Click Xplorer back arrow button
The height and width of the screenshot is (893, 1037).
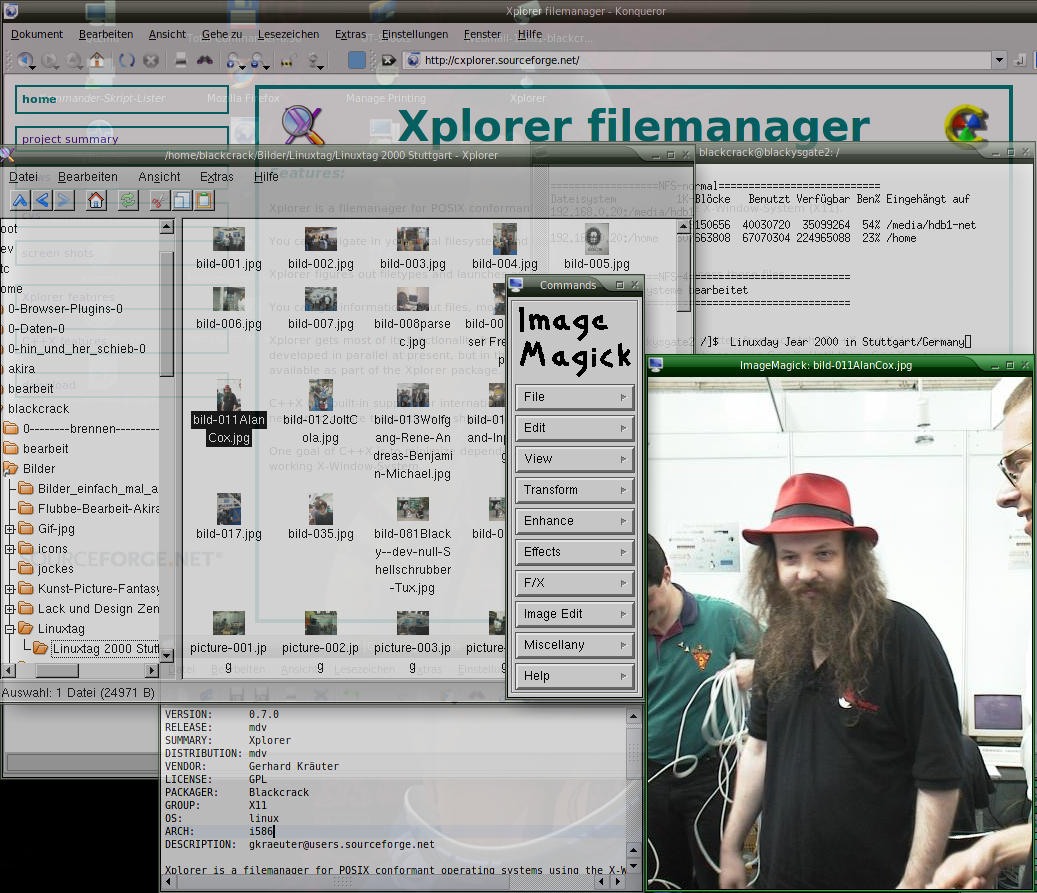[42, 200]
